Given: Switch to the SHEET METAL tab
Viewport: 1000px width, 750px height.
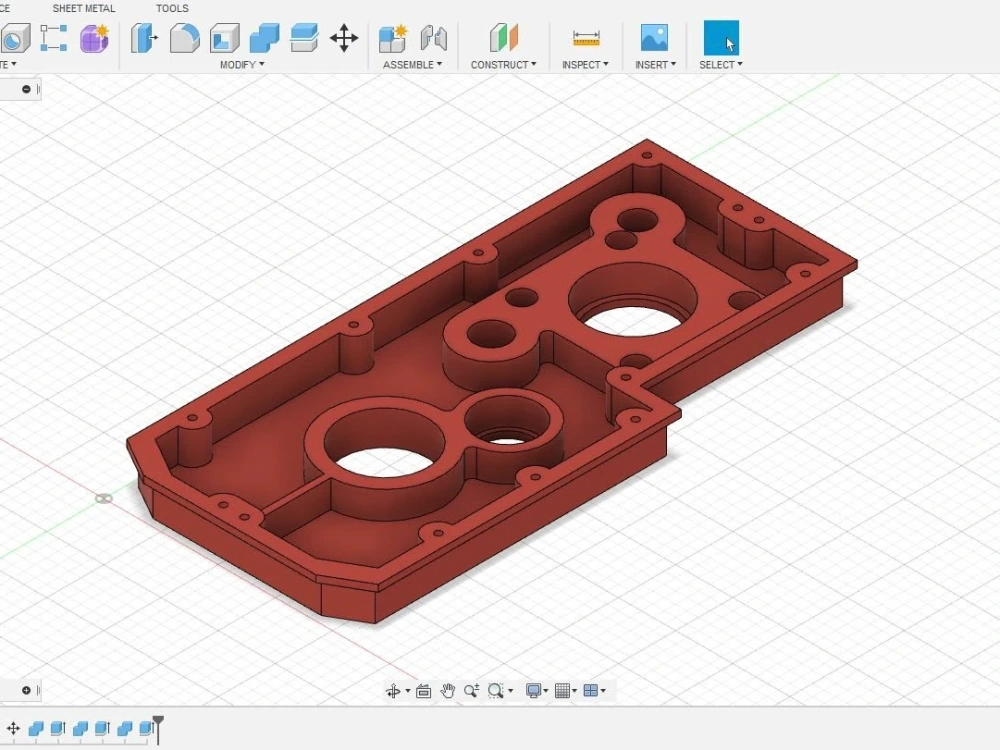Looking at the screenshot, I should [x=84, y=8].
